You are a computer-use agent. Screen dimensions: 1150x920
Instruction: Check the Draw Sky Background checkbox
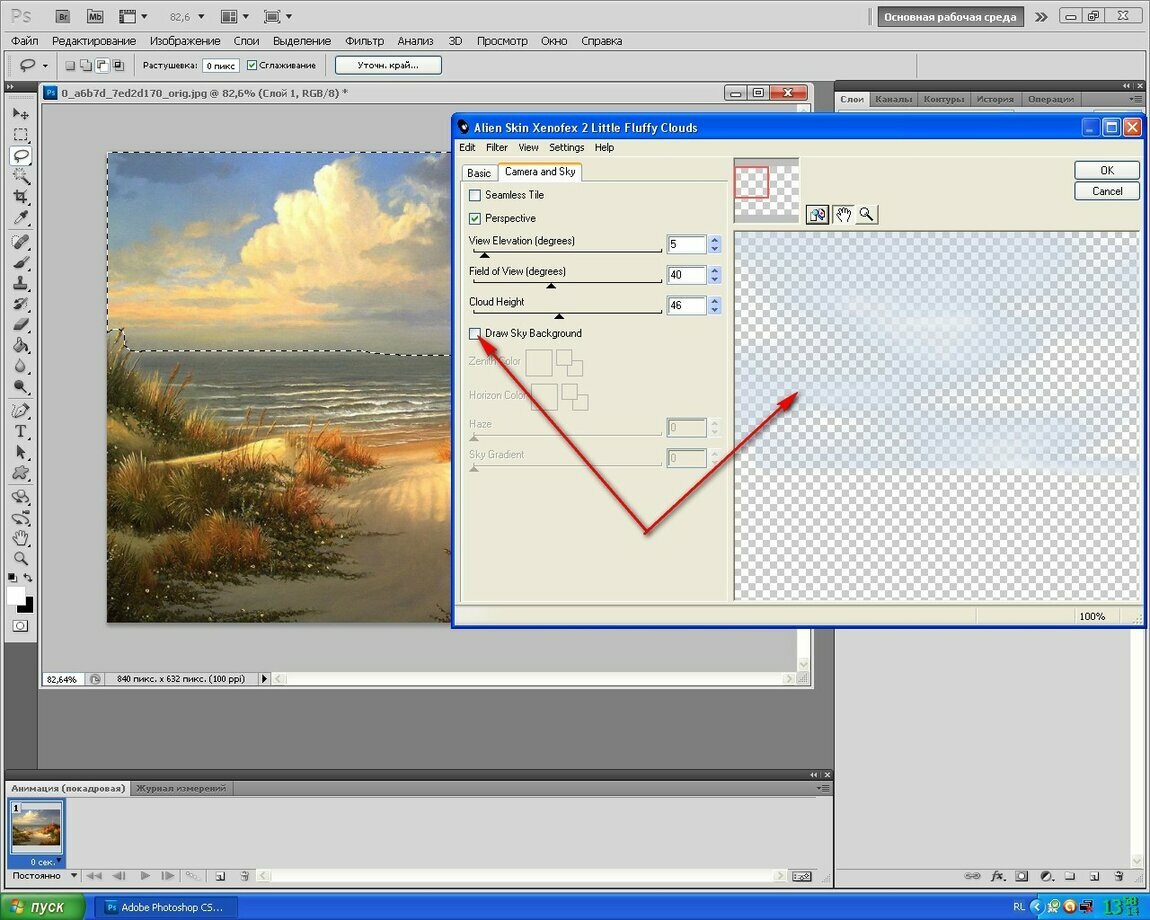[475, 334]
